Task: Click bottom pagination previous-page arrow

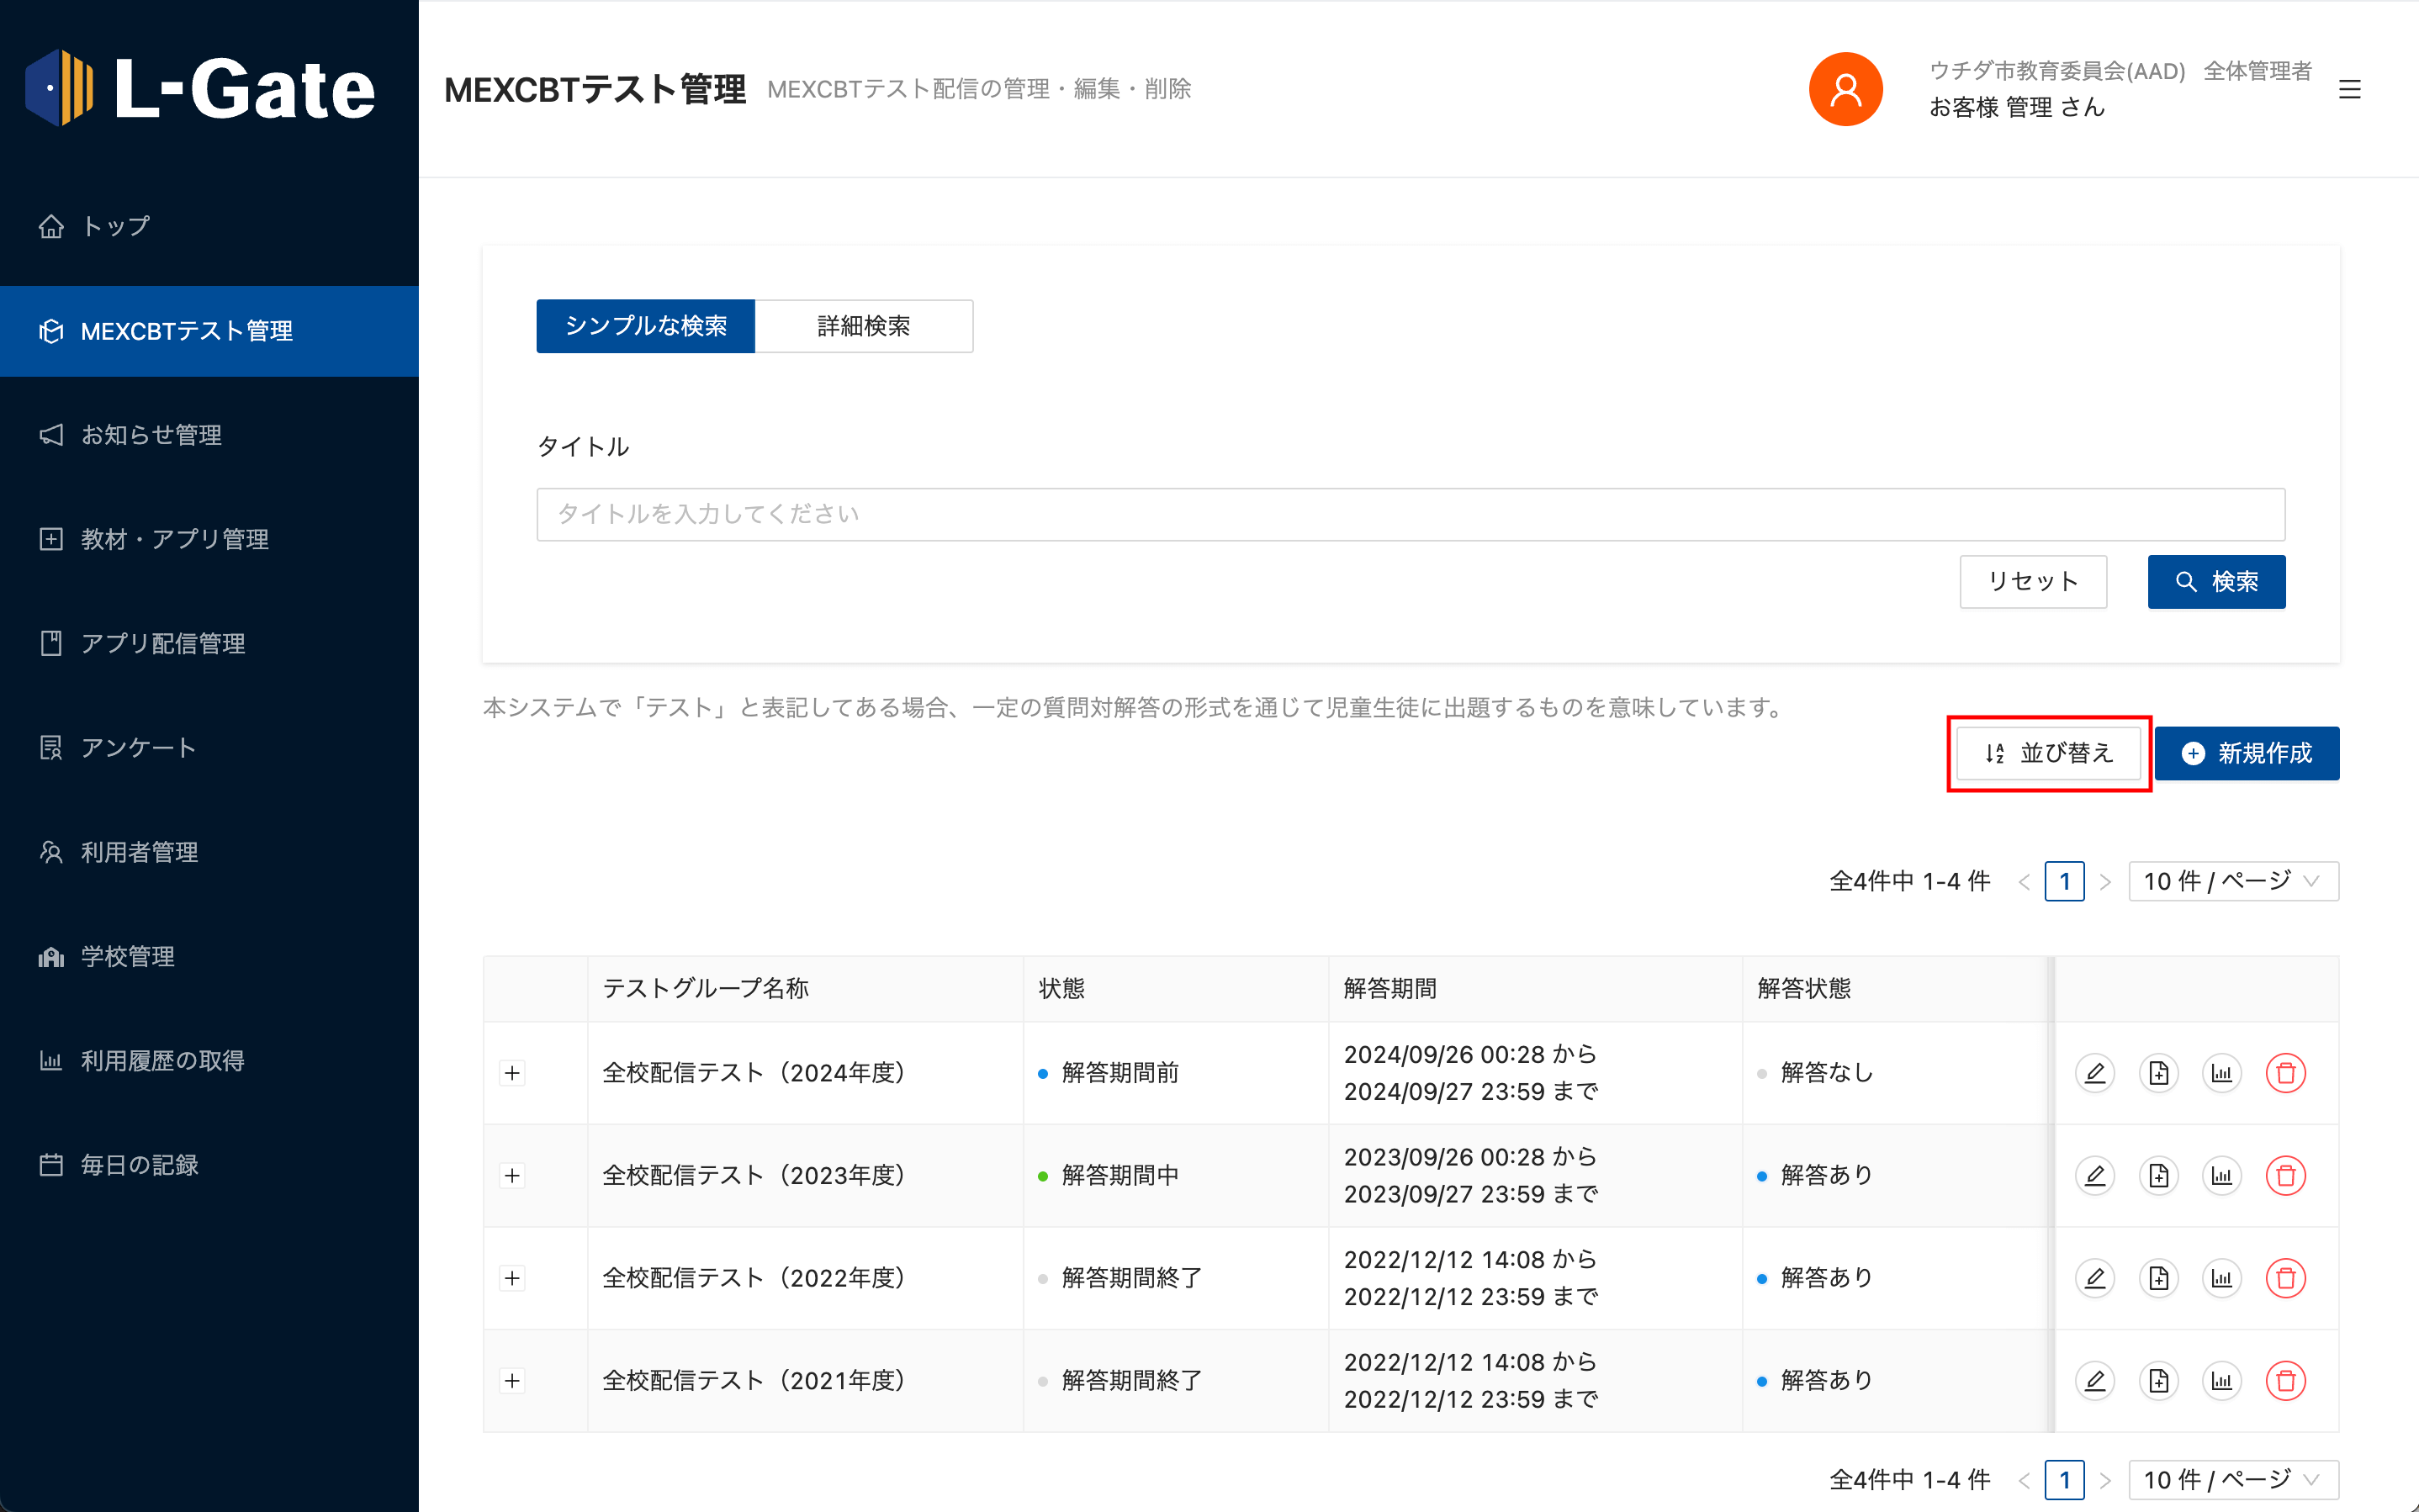Action: coord(2024,1480)
